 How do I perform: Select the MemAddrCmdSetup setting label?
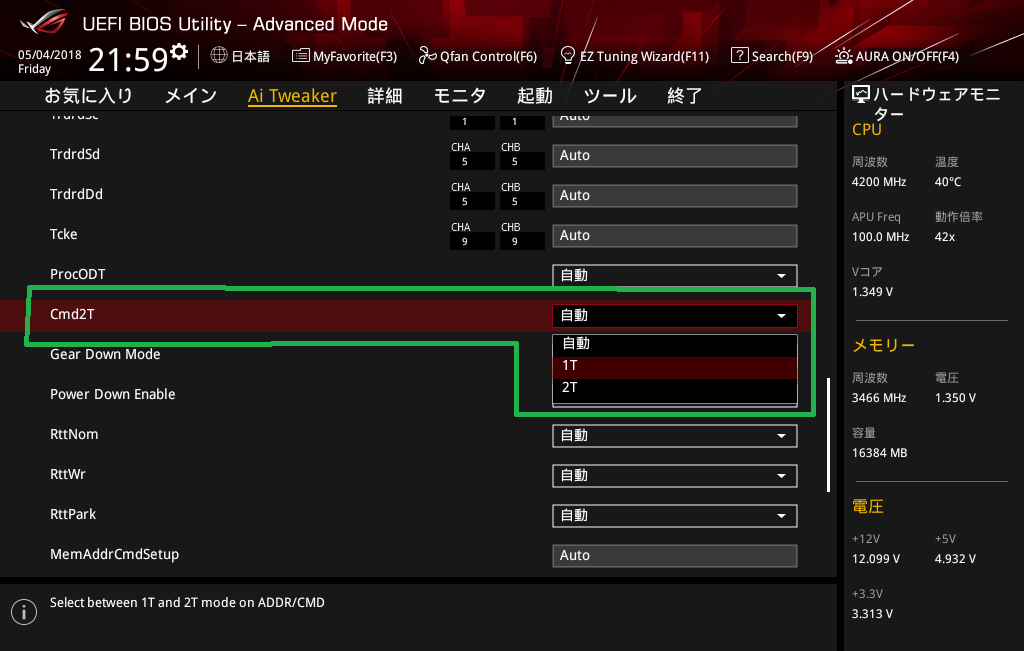pos(114,554)
